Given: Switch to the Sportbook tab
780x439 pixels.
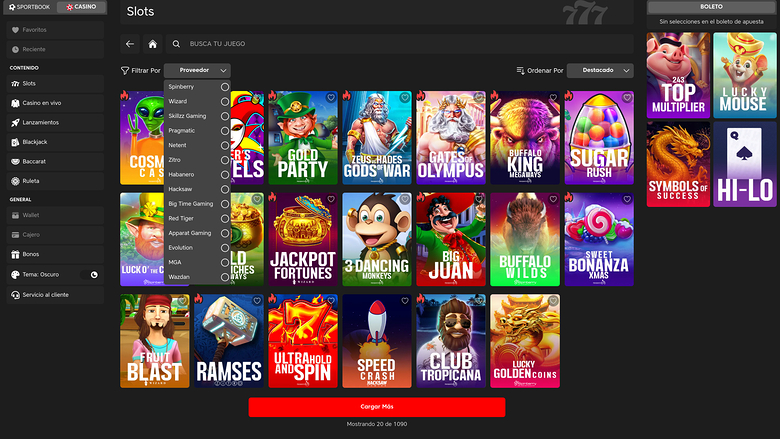Looking at the screenshot, I should coord(27,7).
